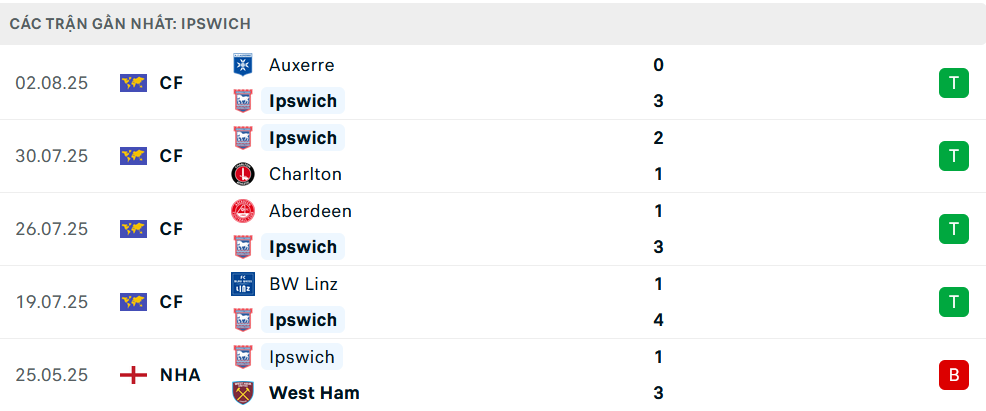This screenshot has width=986, height=411.
Task: Click the header Các trận gần nhất: Ipswich
Action: (x=130, y=24)
